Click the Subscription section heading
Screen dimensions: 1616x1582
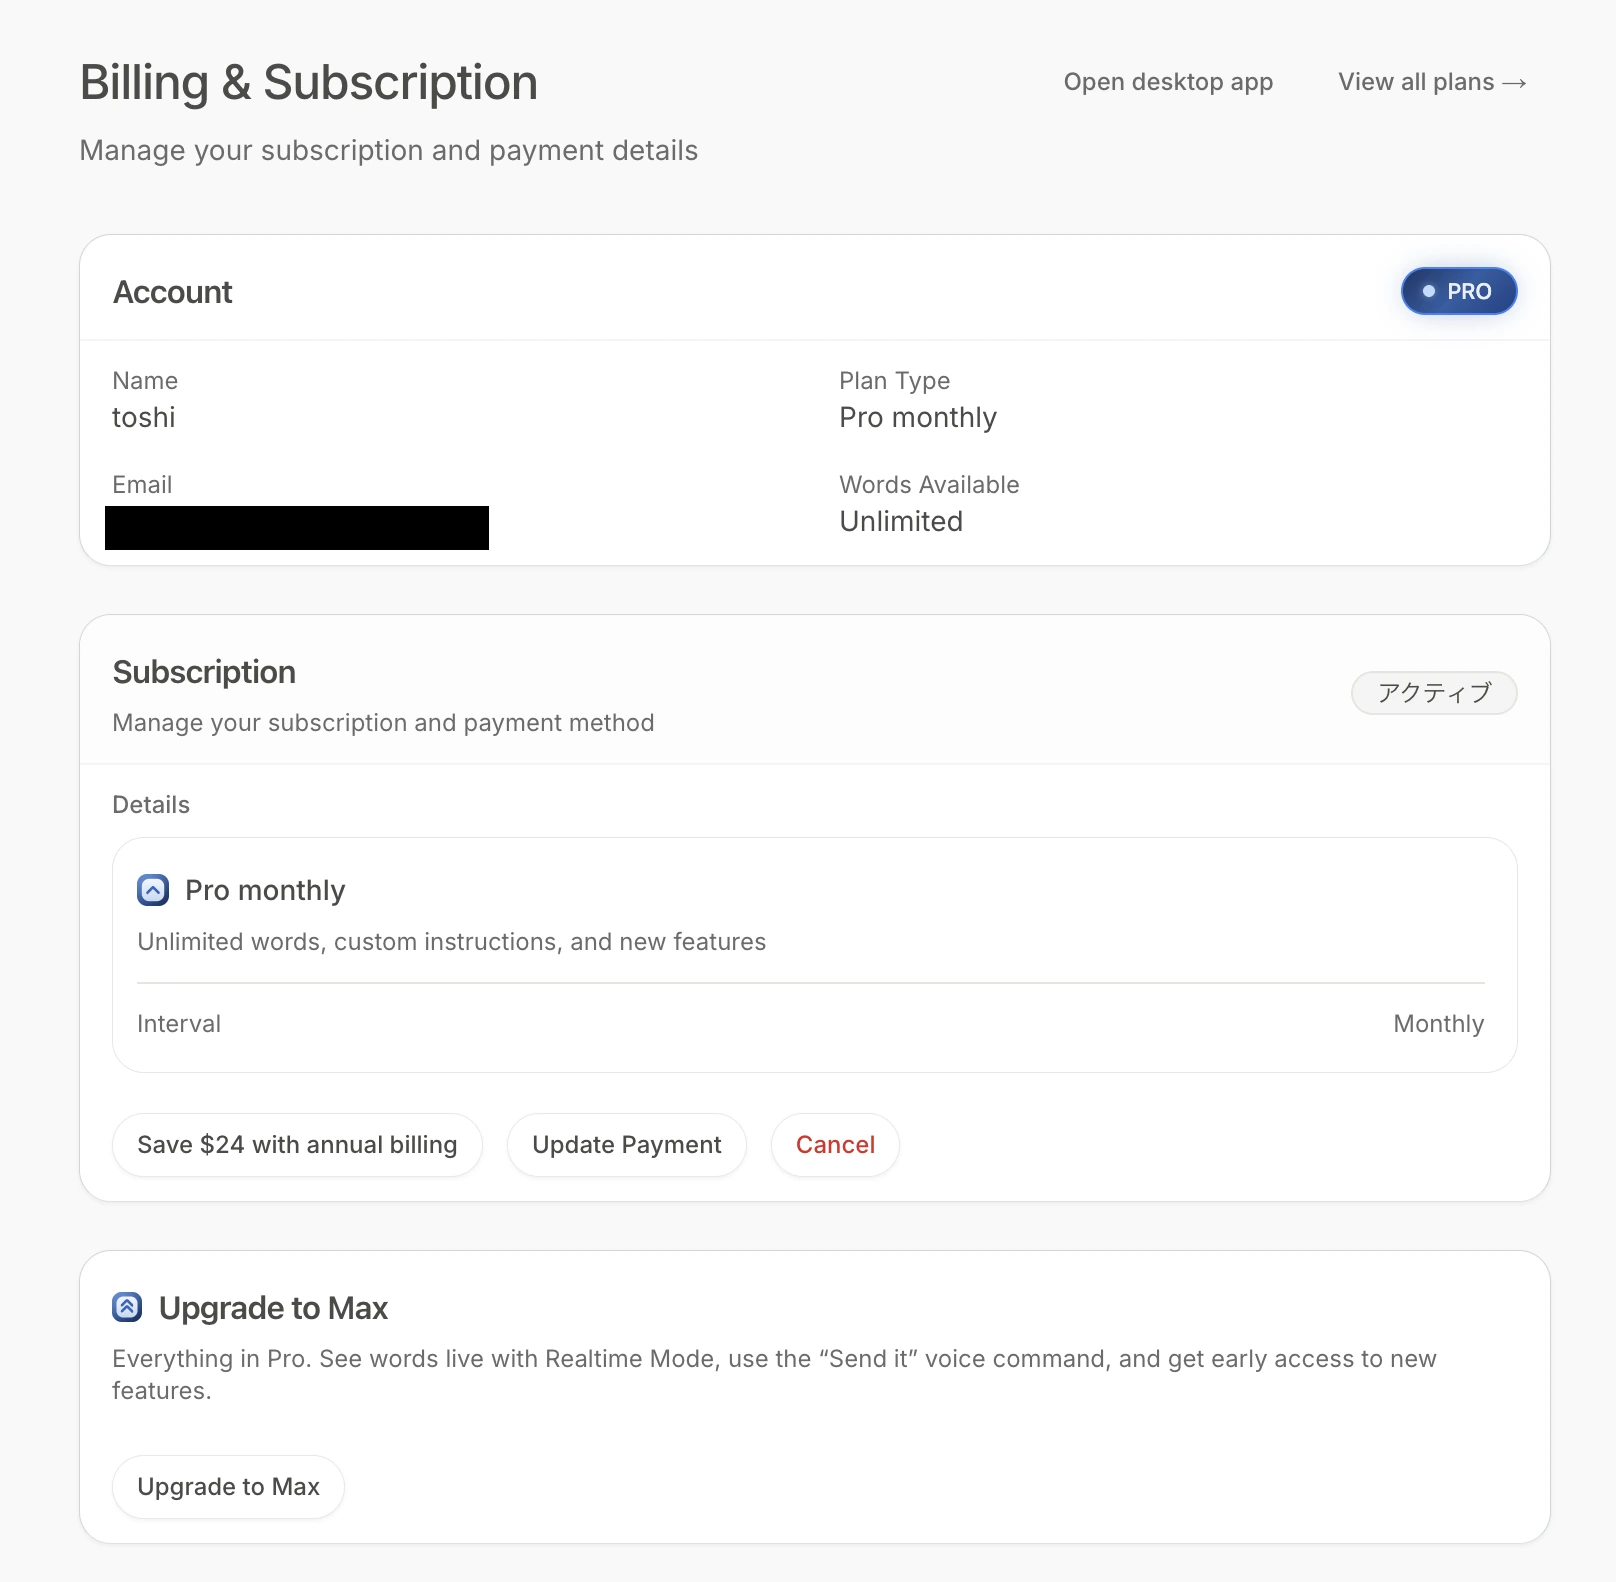[204, 672]
